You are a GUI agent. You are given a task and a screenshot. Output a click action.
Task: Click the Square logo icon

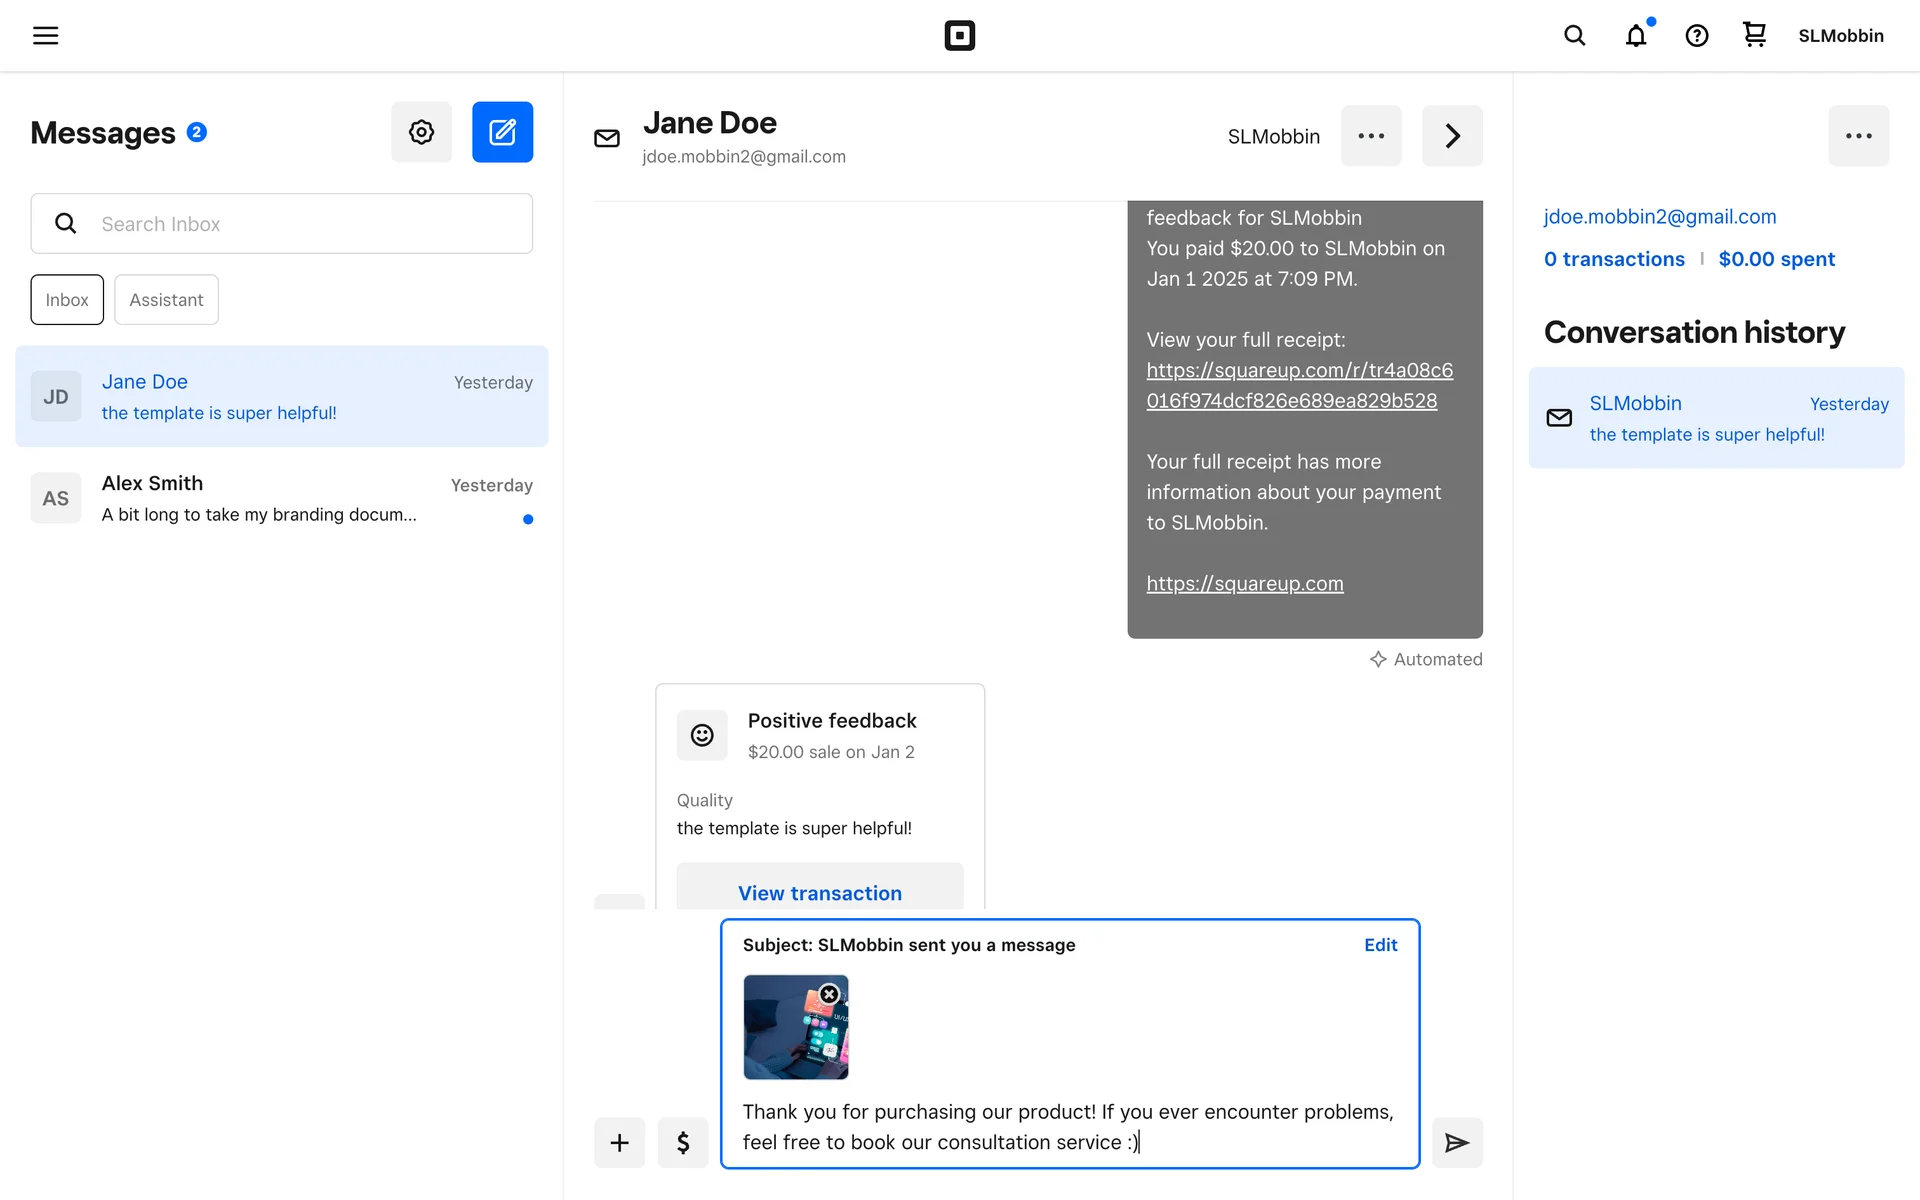click(959, 36)
